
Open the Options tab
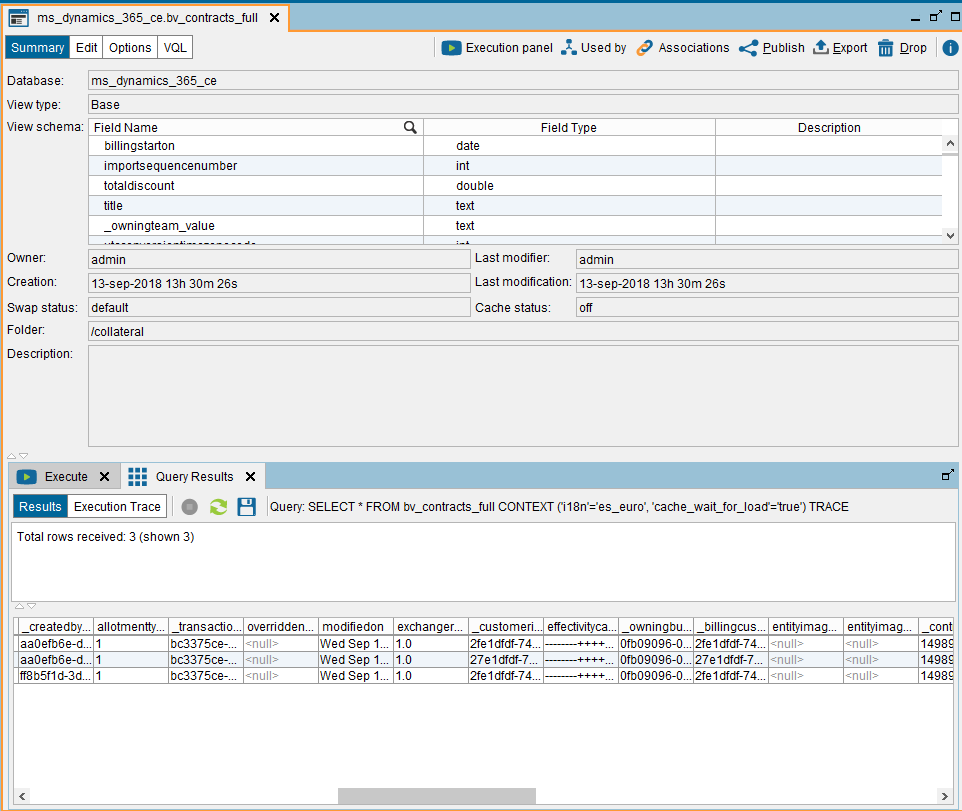[130, 48]
